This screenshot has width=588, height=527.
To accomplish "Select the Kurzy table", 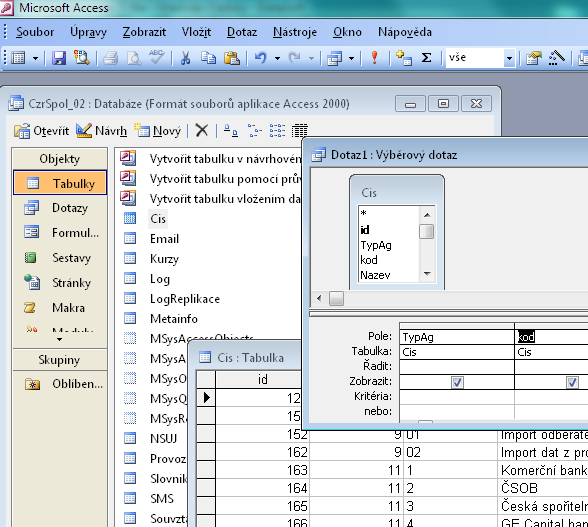I will (x=164, y=259).
